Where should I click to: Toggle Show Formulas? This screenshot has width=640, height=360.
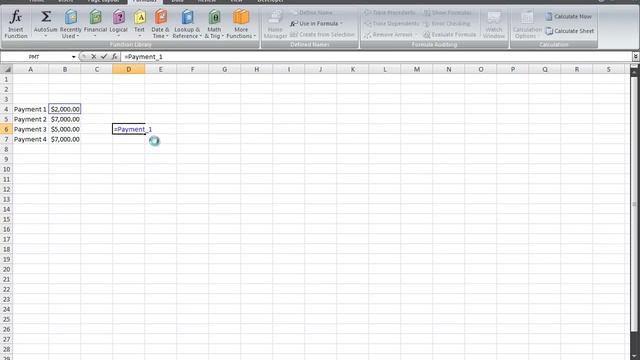447,13
